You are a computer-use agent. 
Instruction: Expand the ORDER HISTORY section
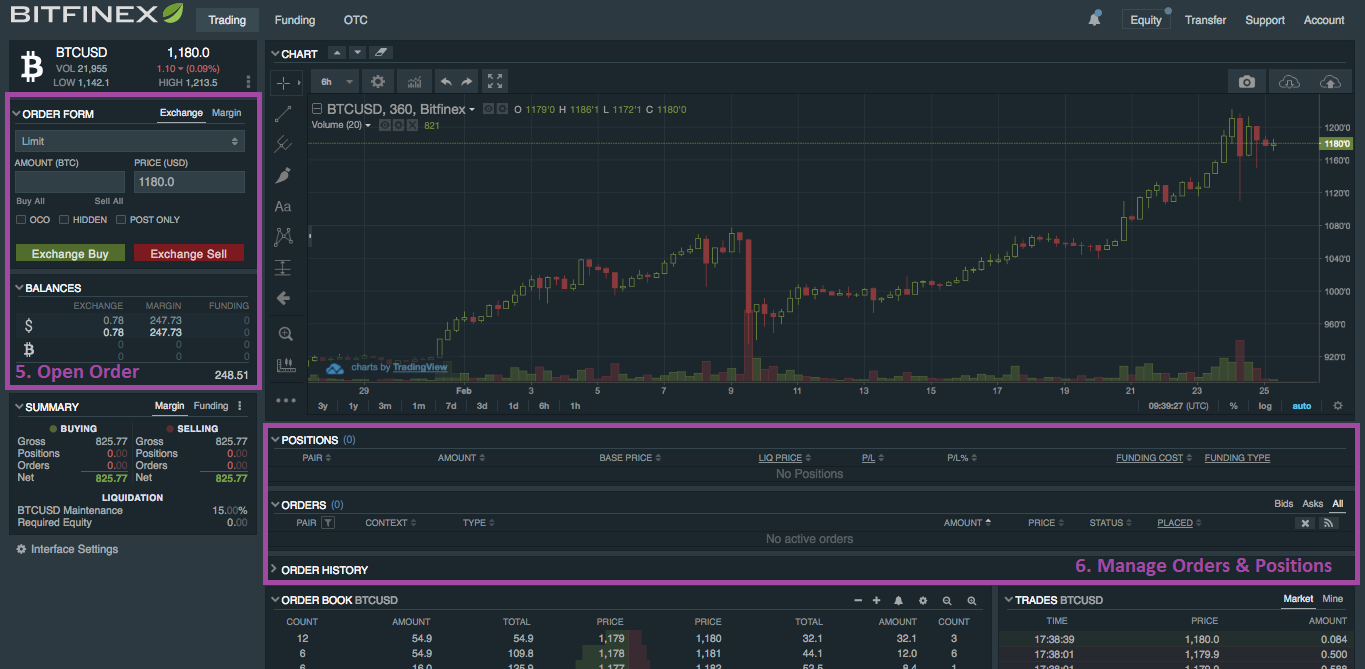275,570
